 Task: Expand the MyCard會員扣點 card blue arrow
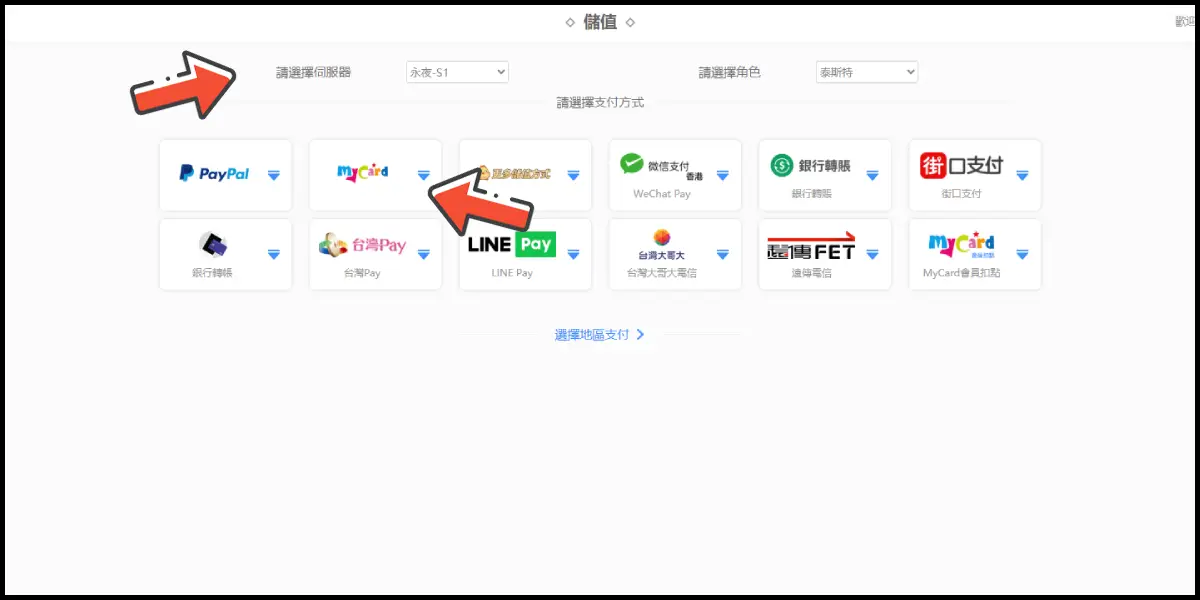tap(1022, 254)
